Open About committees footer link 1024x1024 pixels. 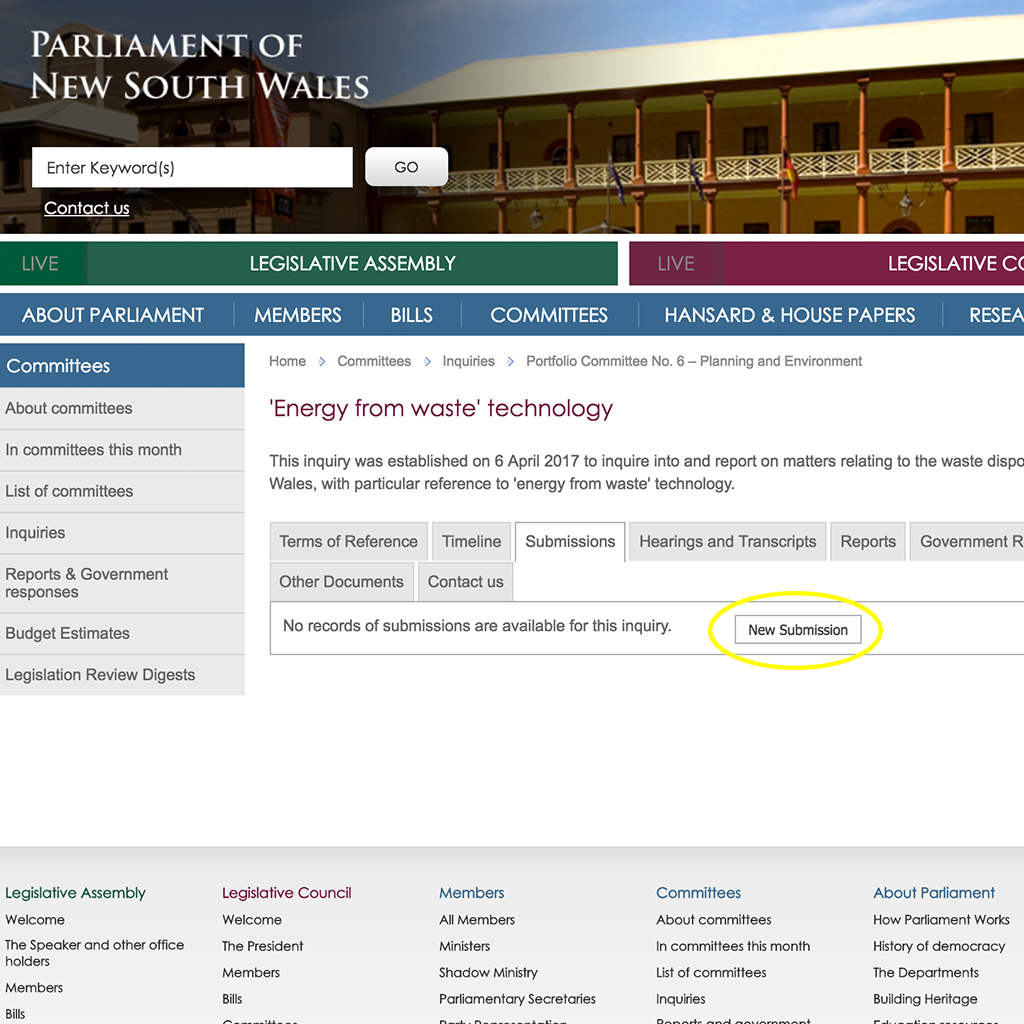[713, 920]
